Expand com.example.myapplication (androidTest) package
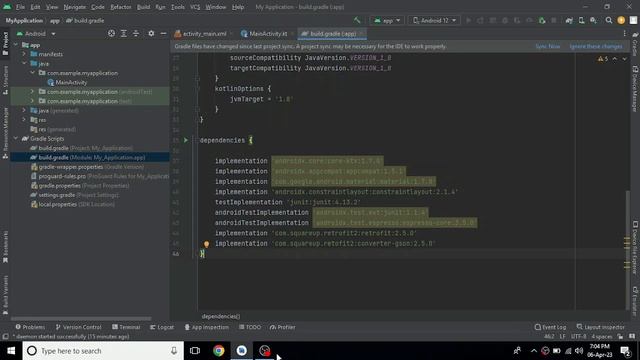This screenshot has width=640, height=360. click(33, 91)
